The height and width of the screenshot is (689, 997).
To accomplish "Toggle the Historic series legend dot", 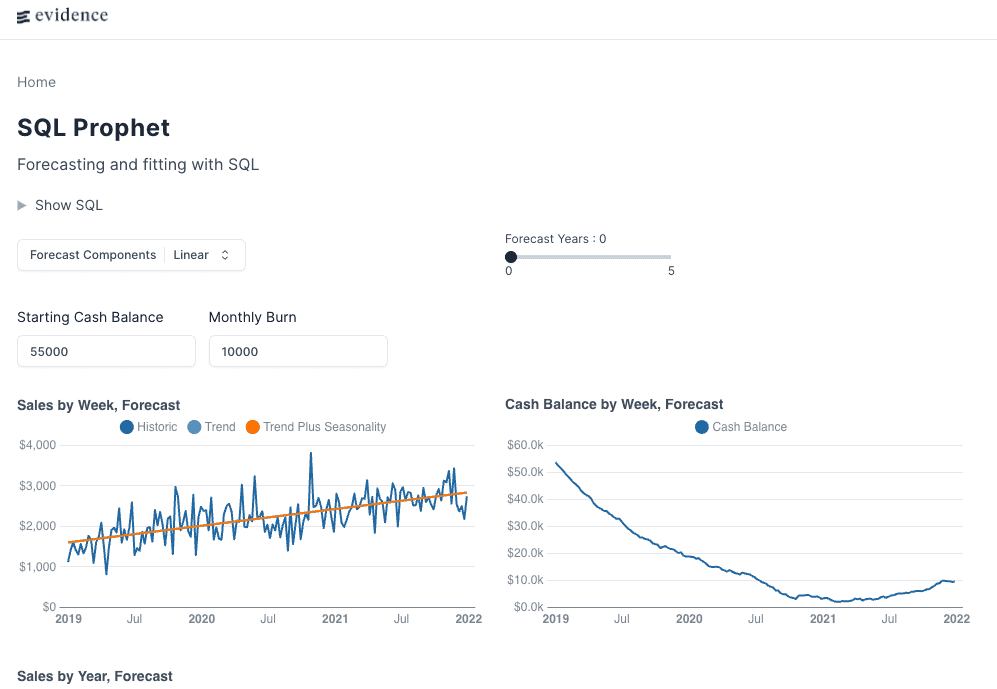I will point(127,427).
